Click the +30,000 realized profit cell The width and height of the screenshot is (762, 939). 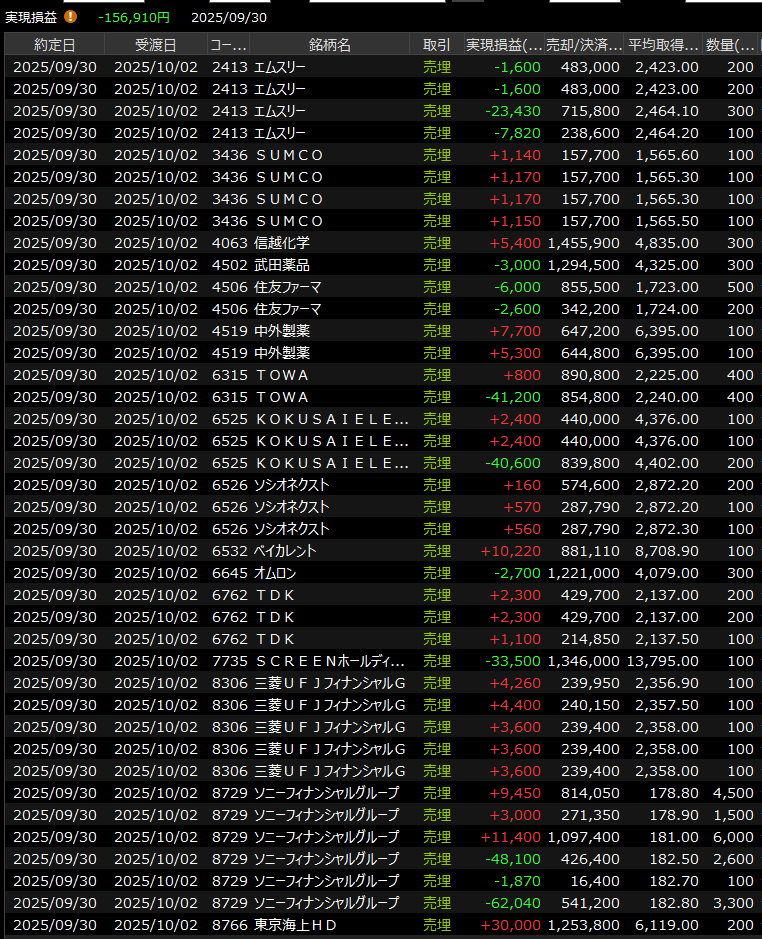(511, 925)
